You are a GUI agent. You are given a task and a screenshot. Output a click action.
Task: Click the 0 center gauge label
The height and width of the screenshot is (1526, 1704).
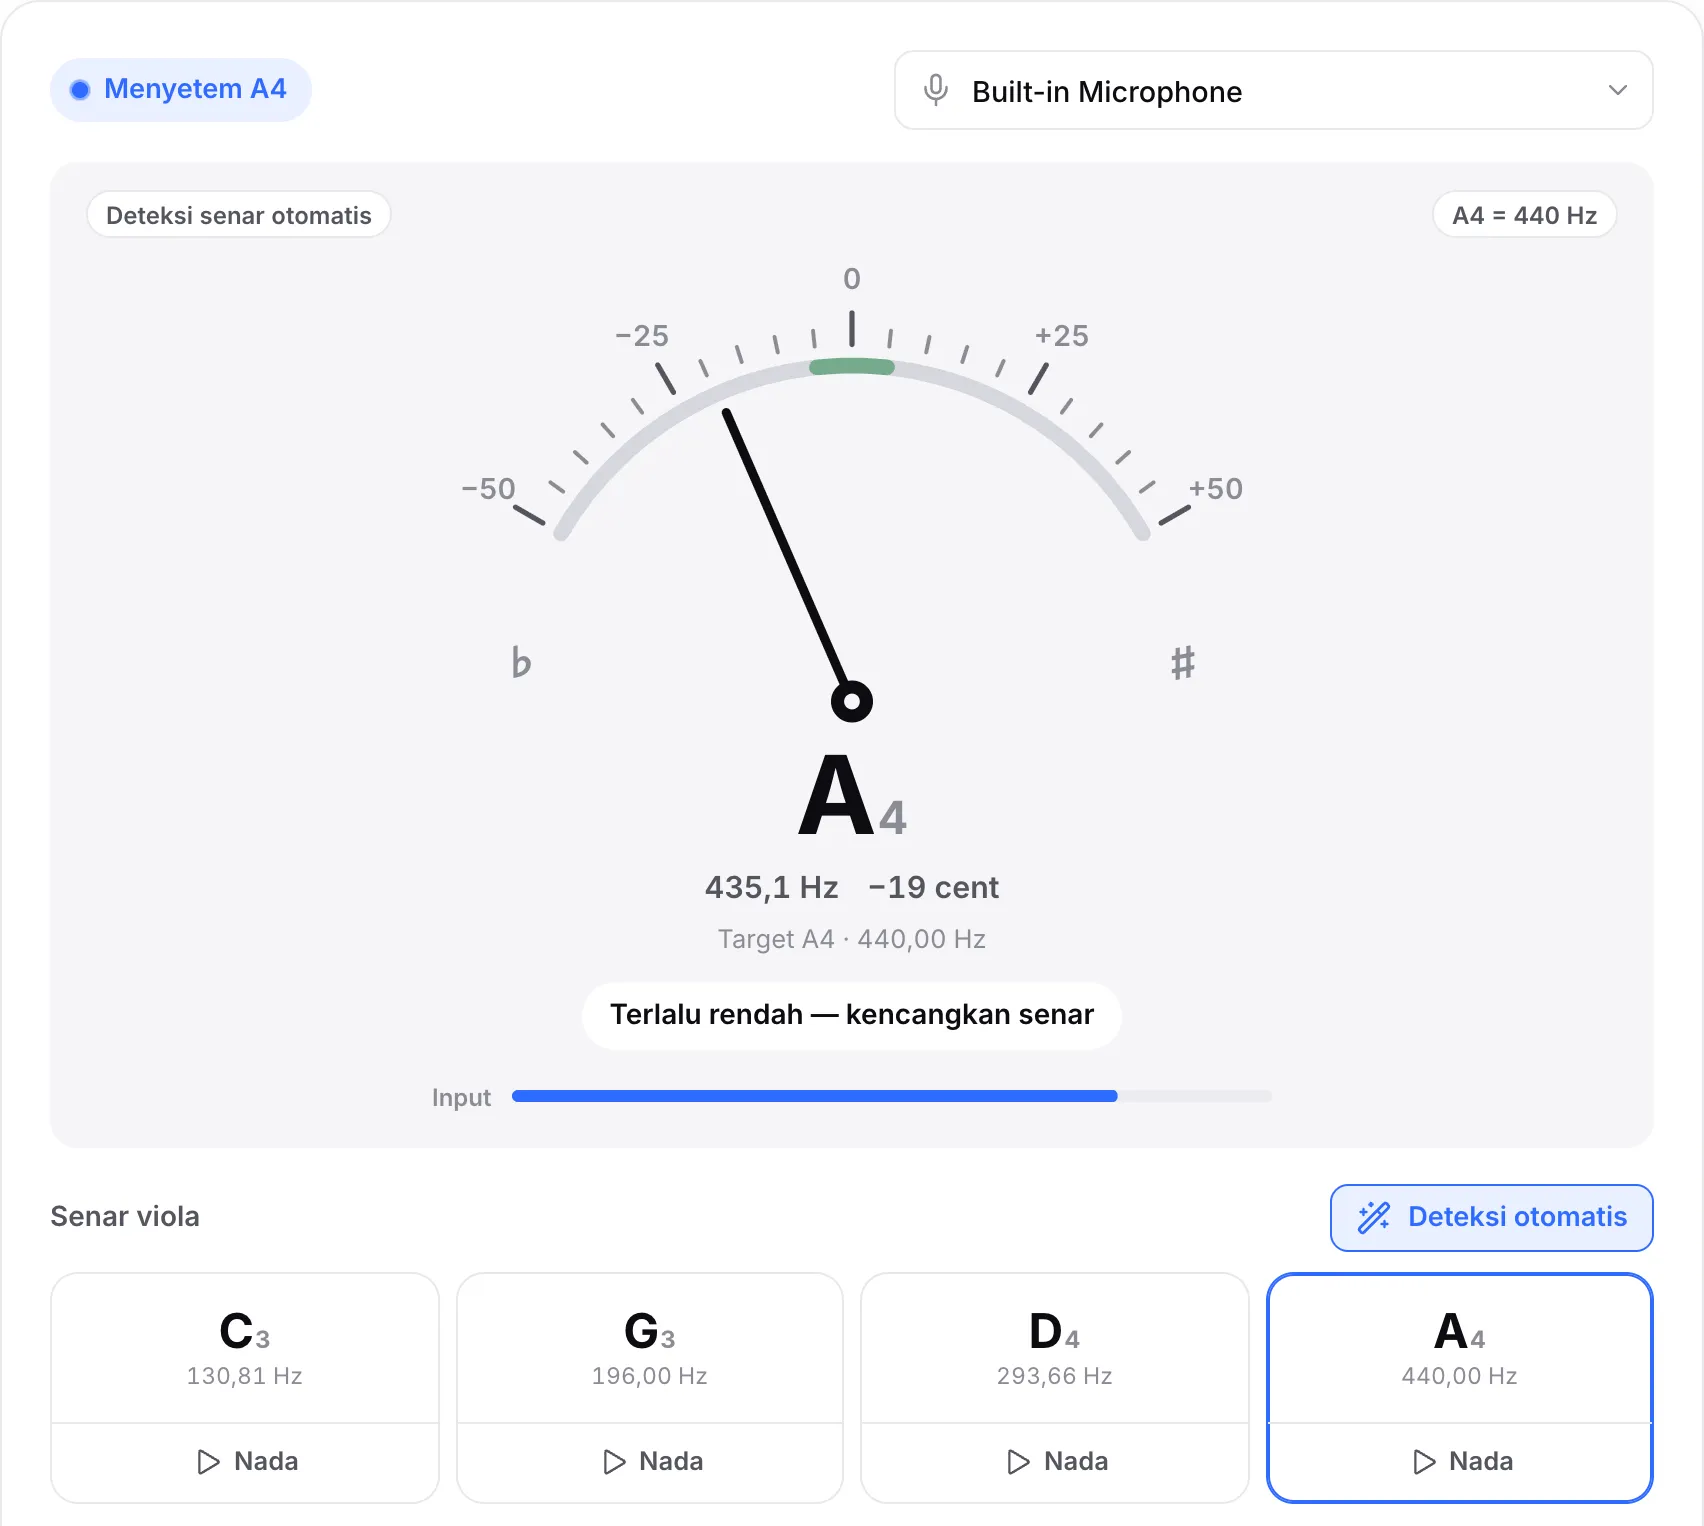(x=852, y=279)
